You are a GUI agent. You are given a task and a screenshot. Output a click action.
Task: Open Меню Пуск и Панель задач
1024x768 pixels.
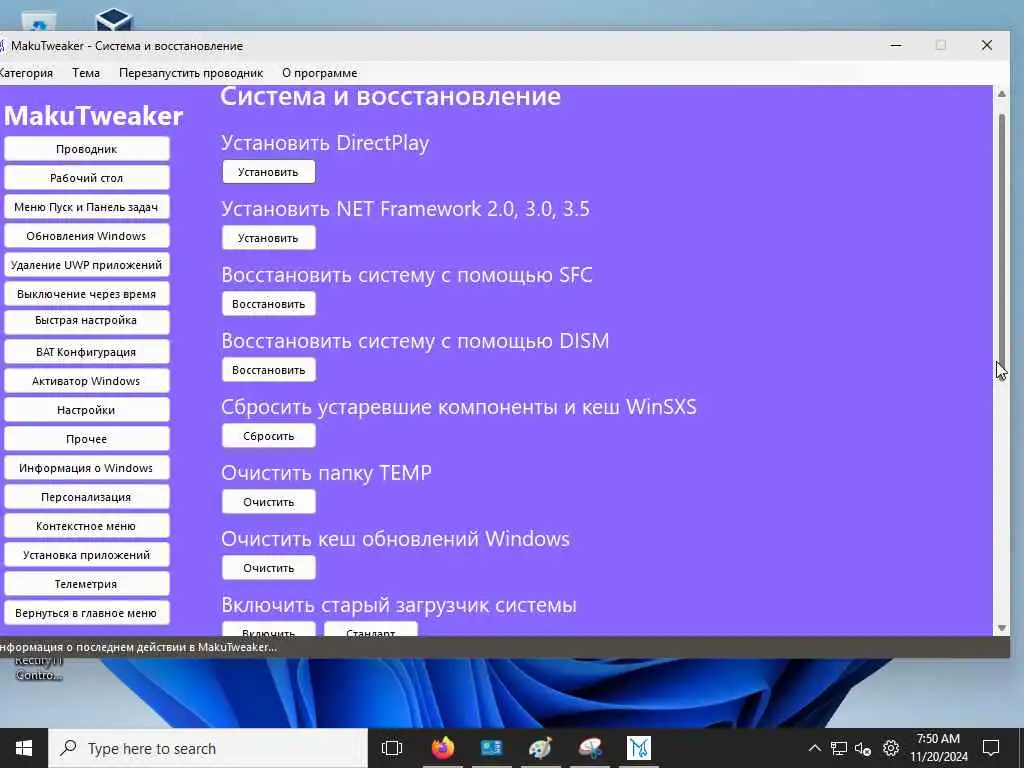coord(87,207)
